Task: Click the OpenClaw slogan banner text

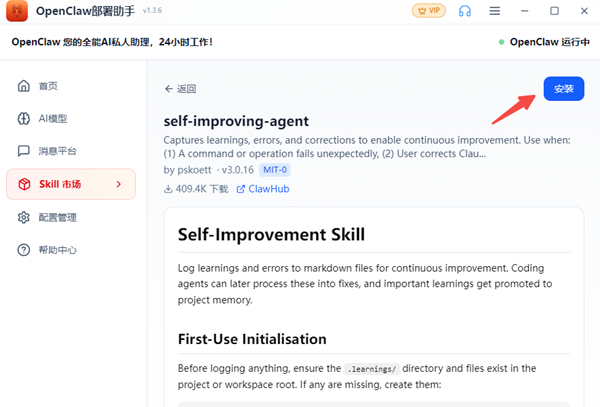Action: (x=112, y=42)
